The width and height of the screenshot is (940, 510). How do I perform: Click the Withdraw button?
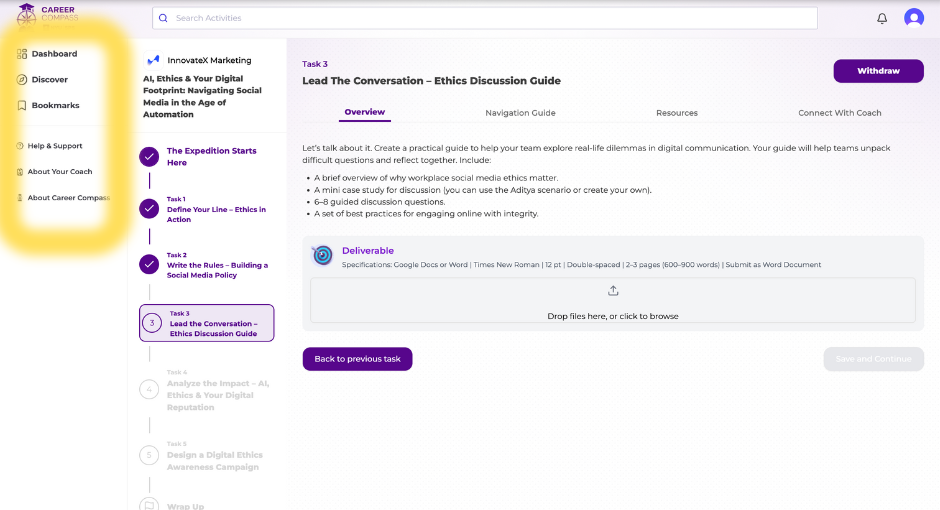pos(878,71)
